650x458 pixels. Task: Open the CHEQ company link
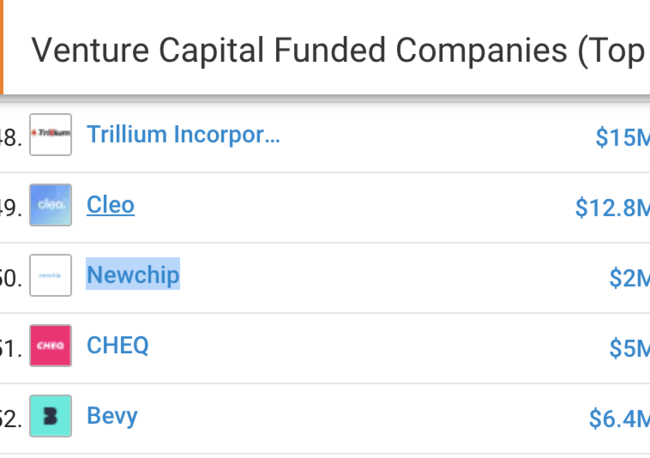click(x=117, y=345)
